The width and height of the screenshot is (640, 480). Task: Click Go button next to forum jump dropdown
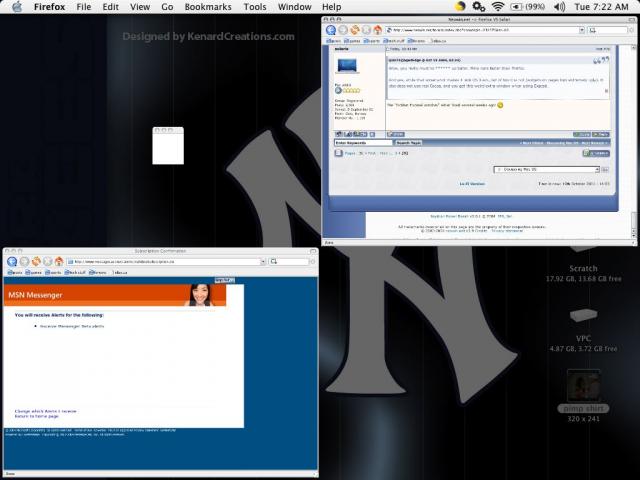tap(605, 169)
